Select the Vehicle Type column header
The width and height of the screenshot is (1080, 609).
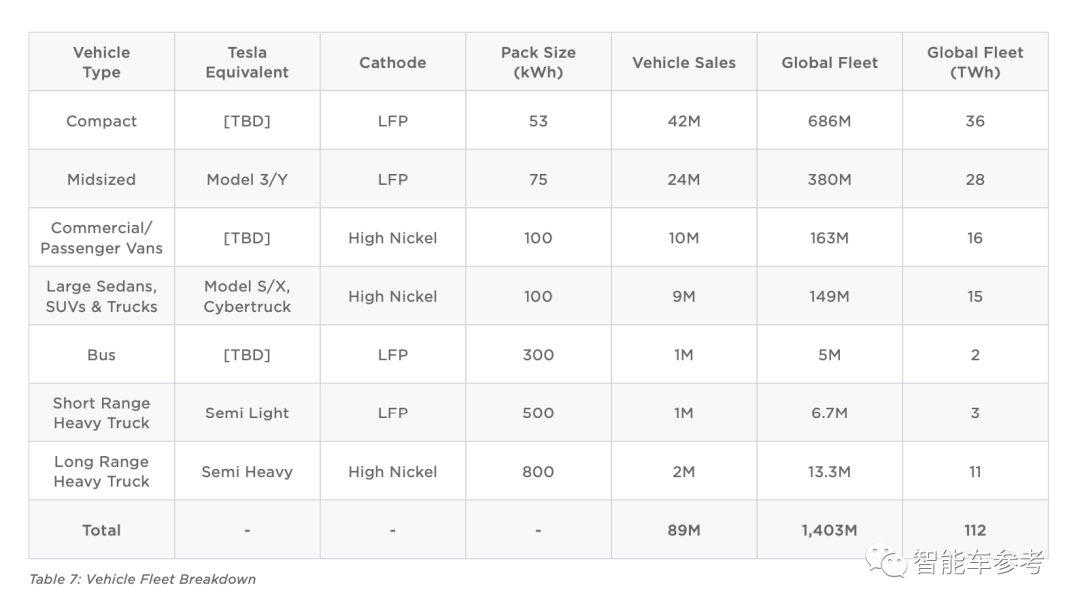pyautogui.click(x=101, y=62)
